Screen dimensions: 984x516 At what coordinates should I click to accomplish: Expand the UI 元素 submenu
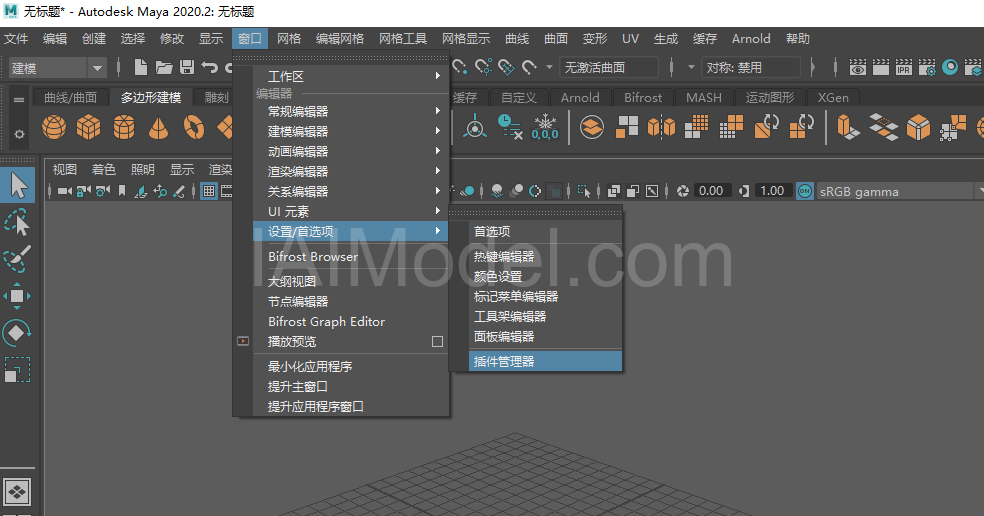click(351, 212)
